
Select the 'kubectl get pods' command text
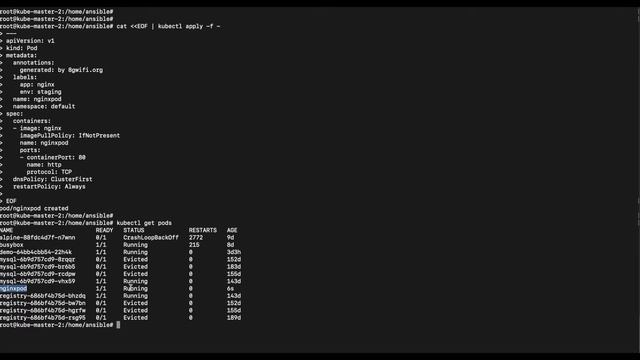(144, 223)
